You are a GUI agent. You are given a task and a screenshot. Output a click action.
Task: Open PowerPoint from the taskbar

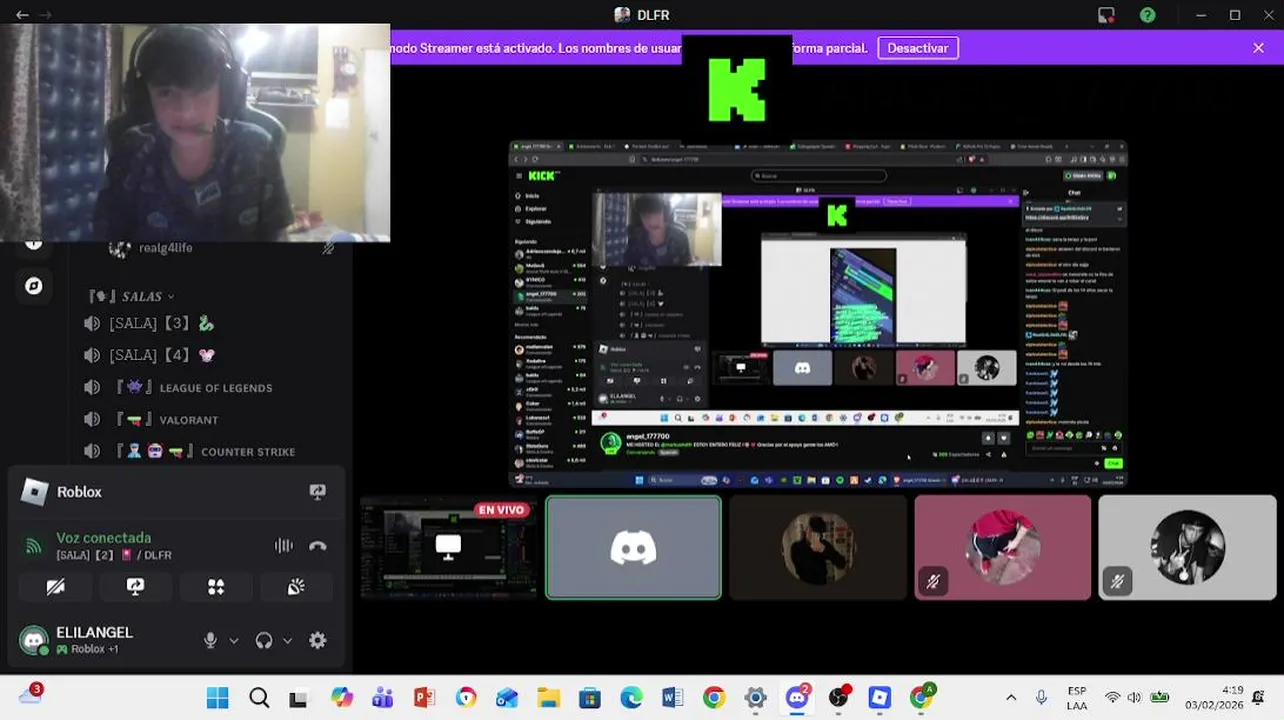coord(424,698)
